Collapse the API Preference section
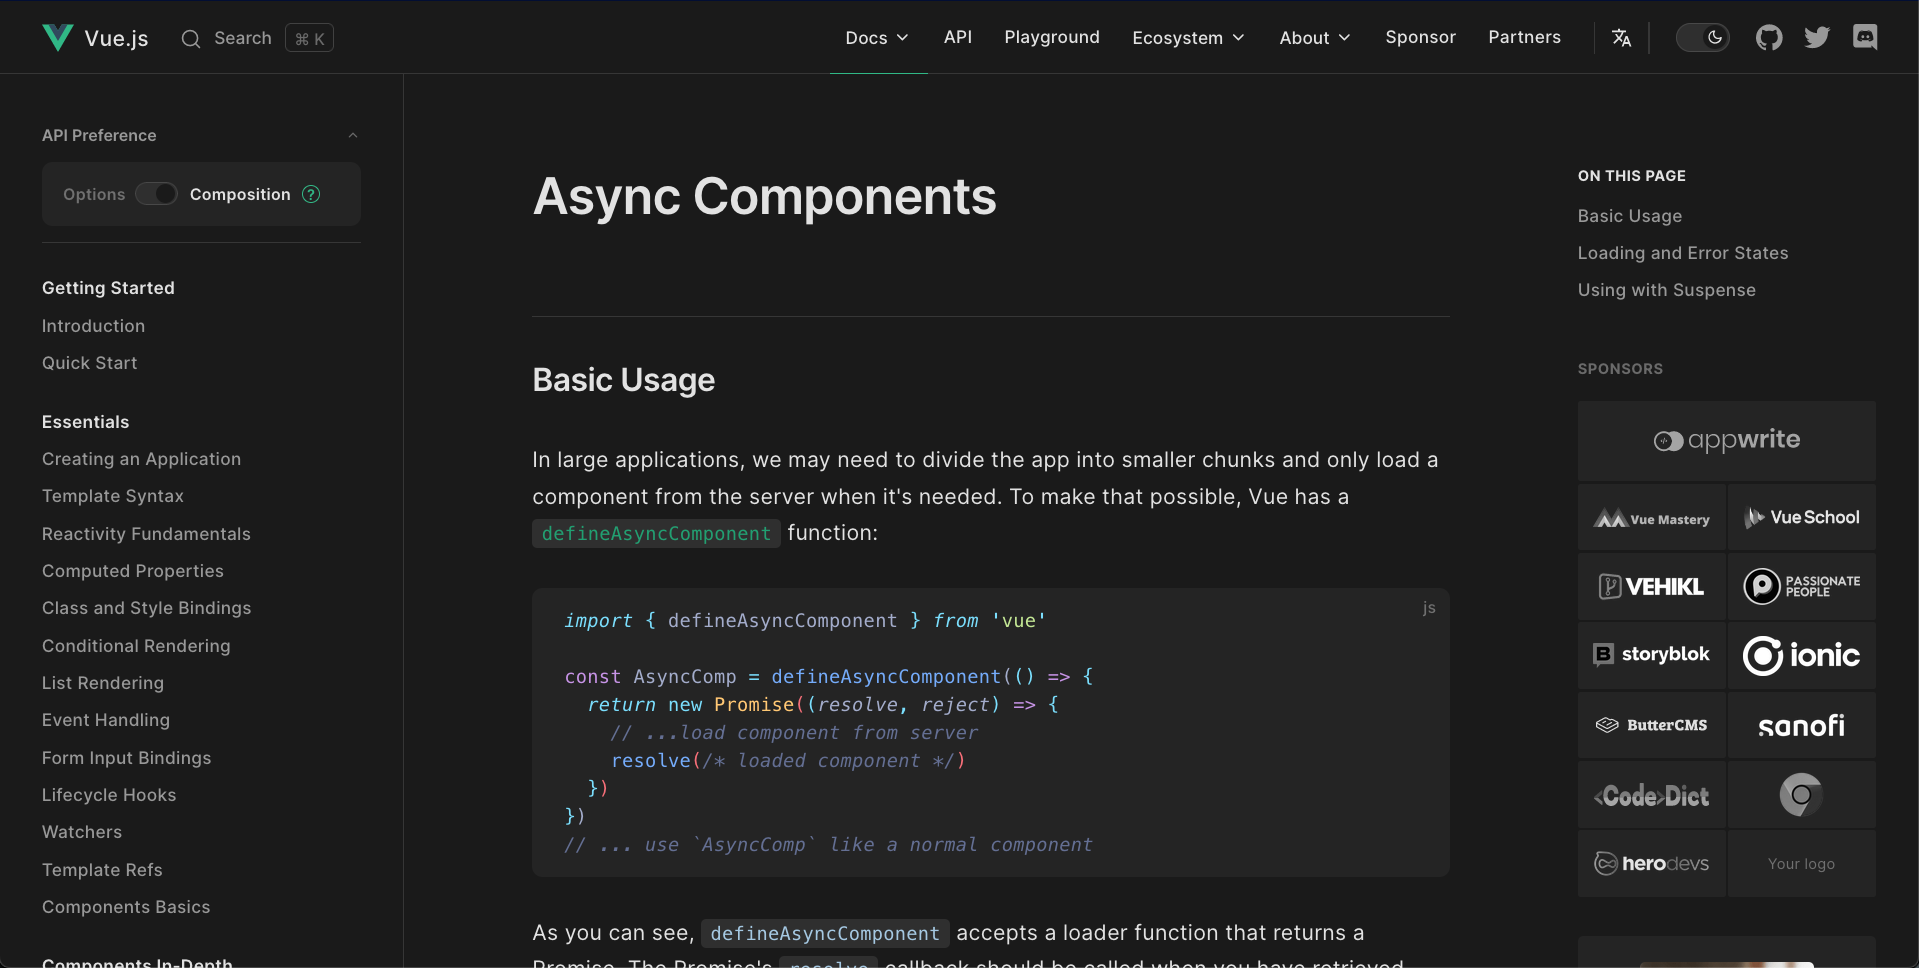The width and height of the screenshot is (1919, 968). [352, 136]
